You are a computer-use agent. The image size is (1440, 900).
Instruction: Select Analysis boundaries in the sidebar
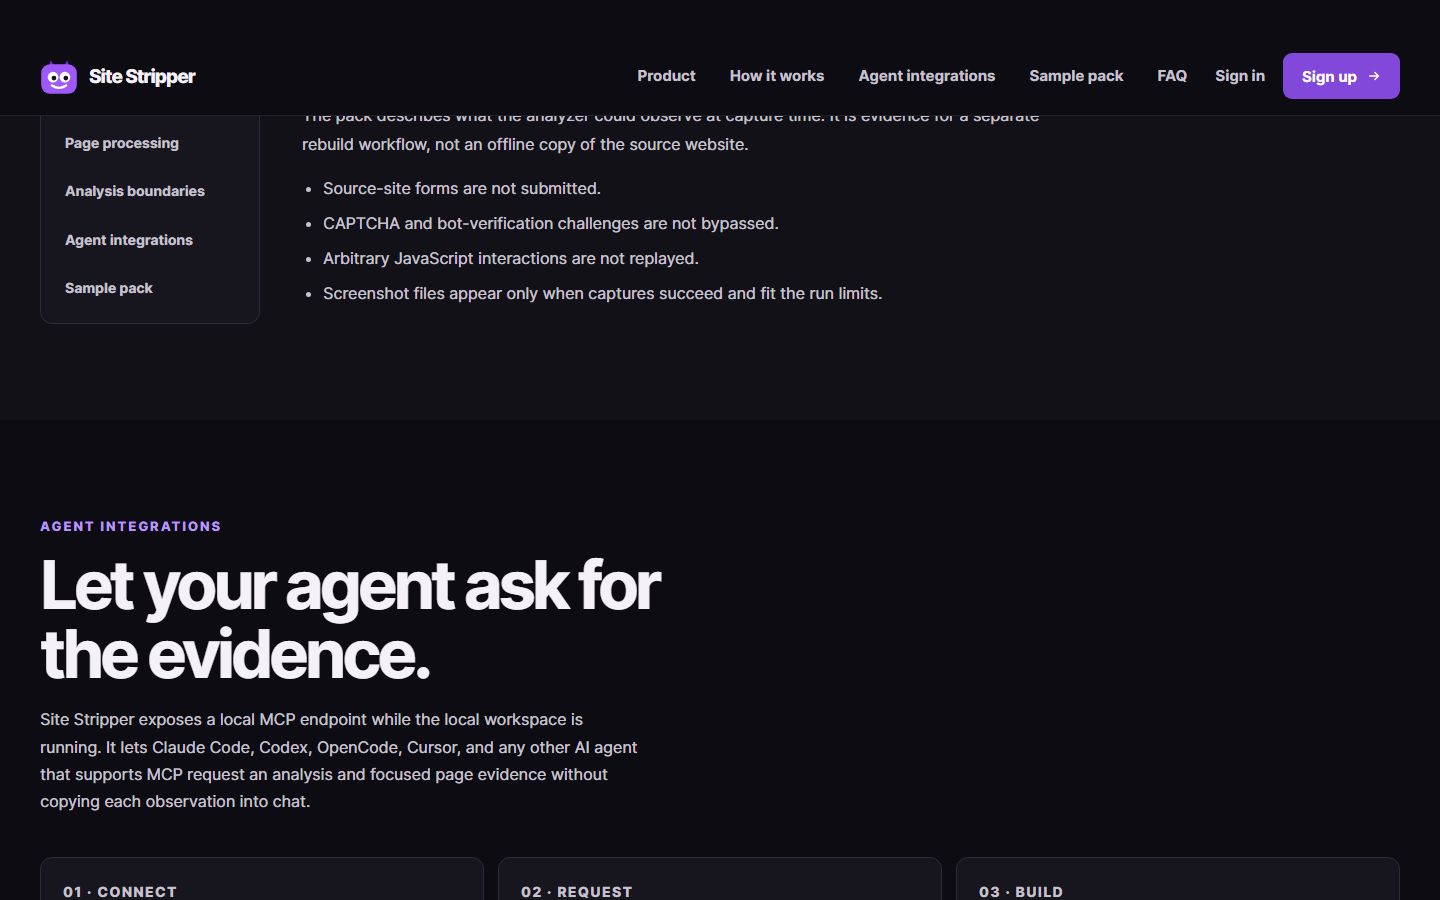(135, 191)
